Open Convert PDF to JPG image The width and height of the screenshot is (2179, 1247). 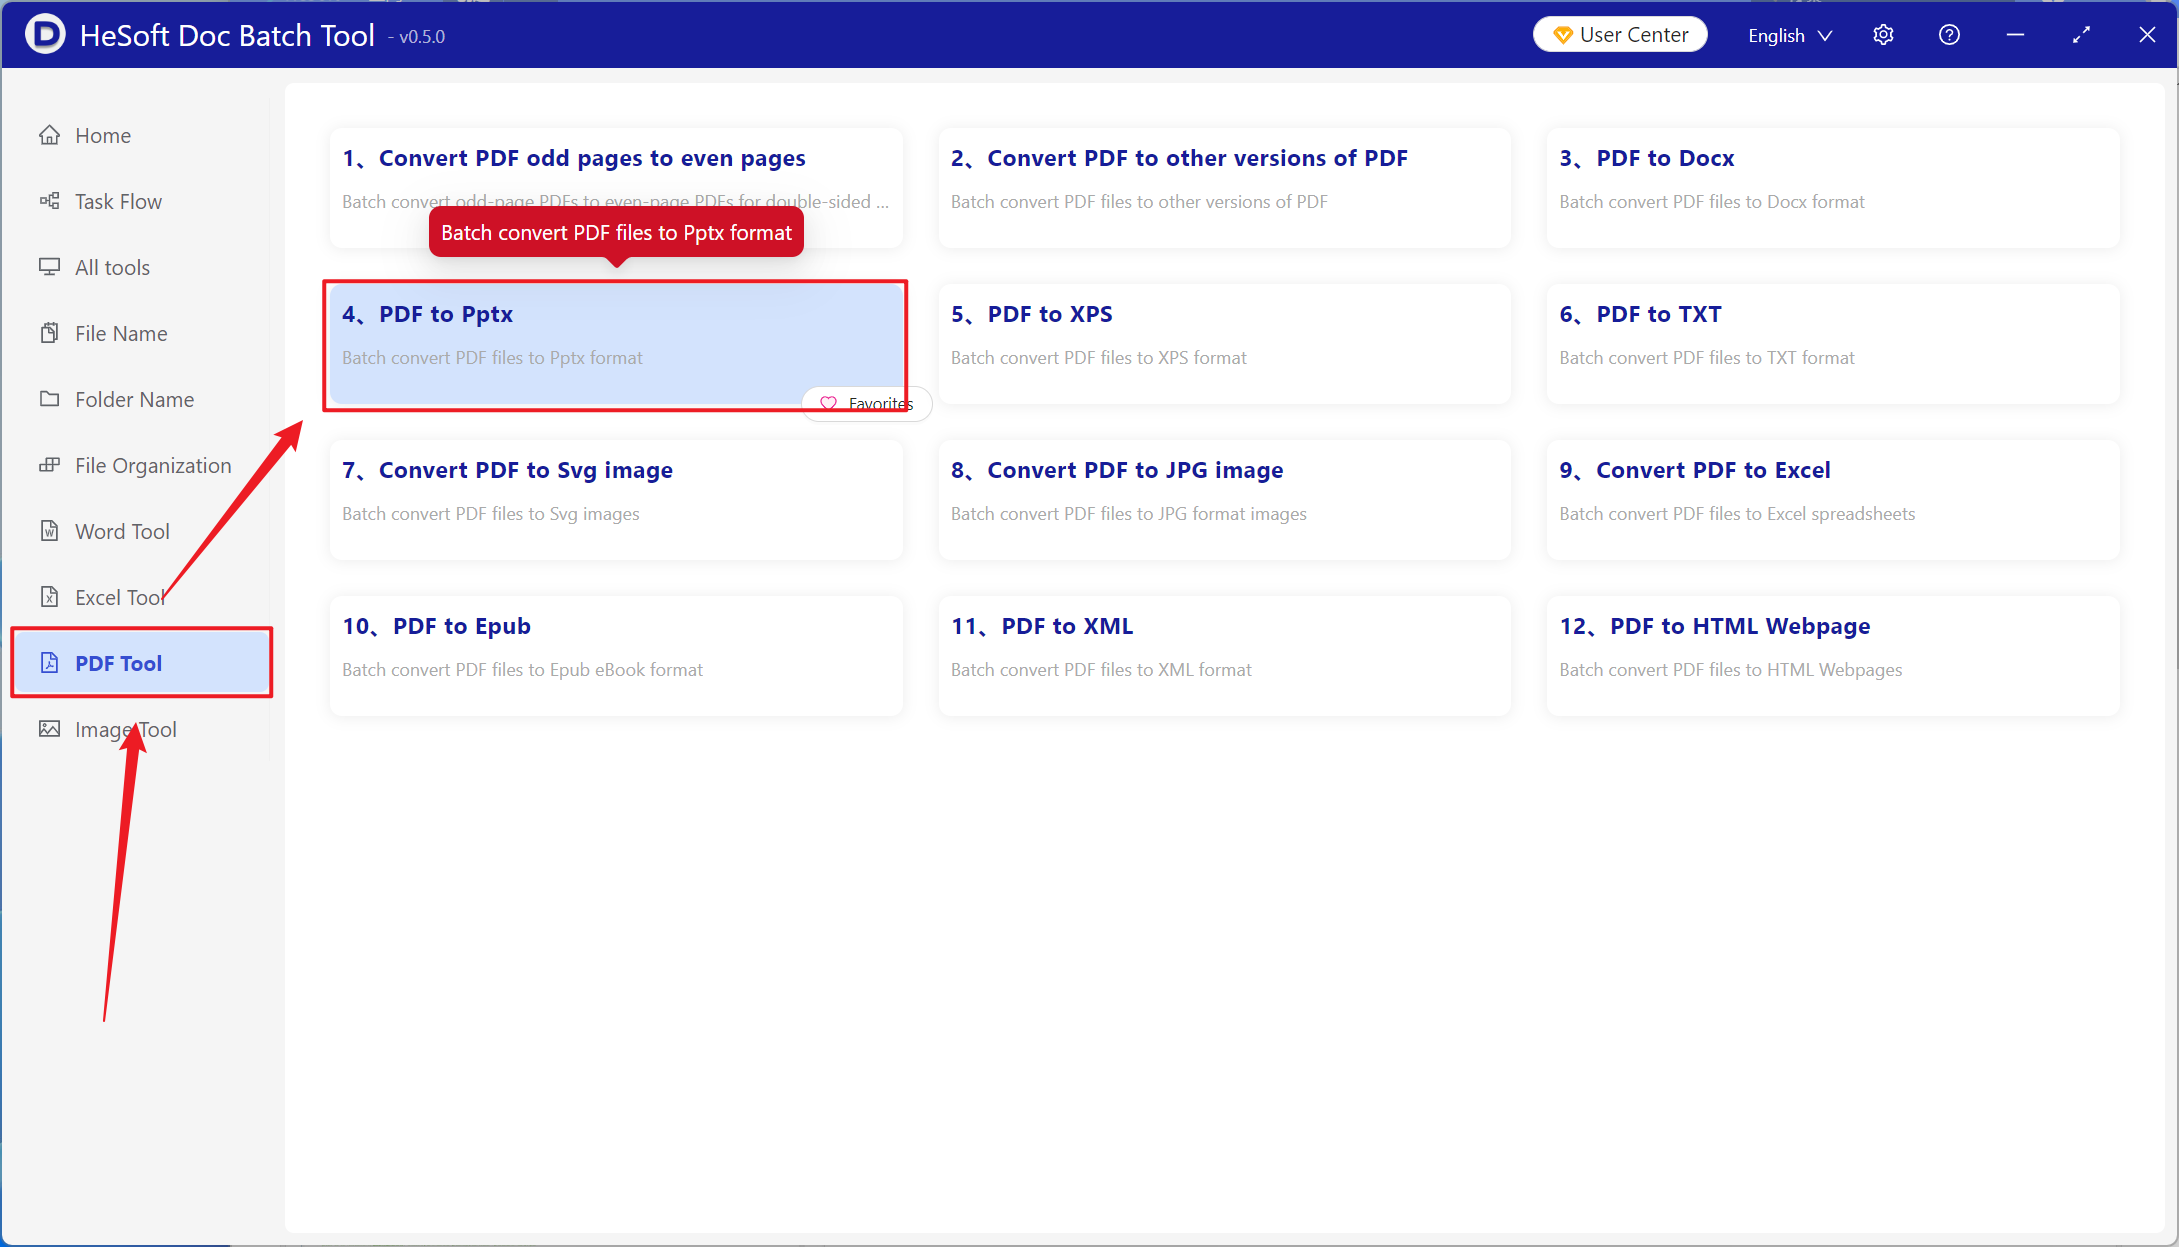[1224, 499]
